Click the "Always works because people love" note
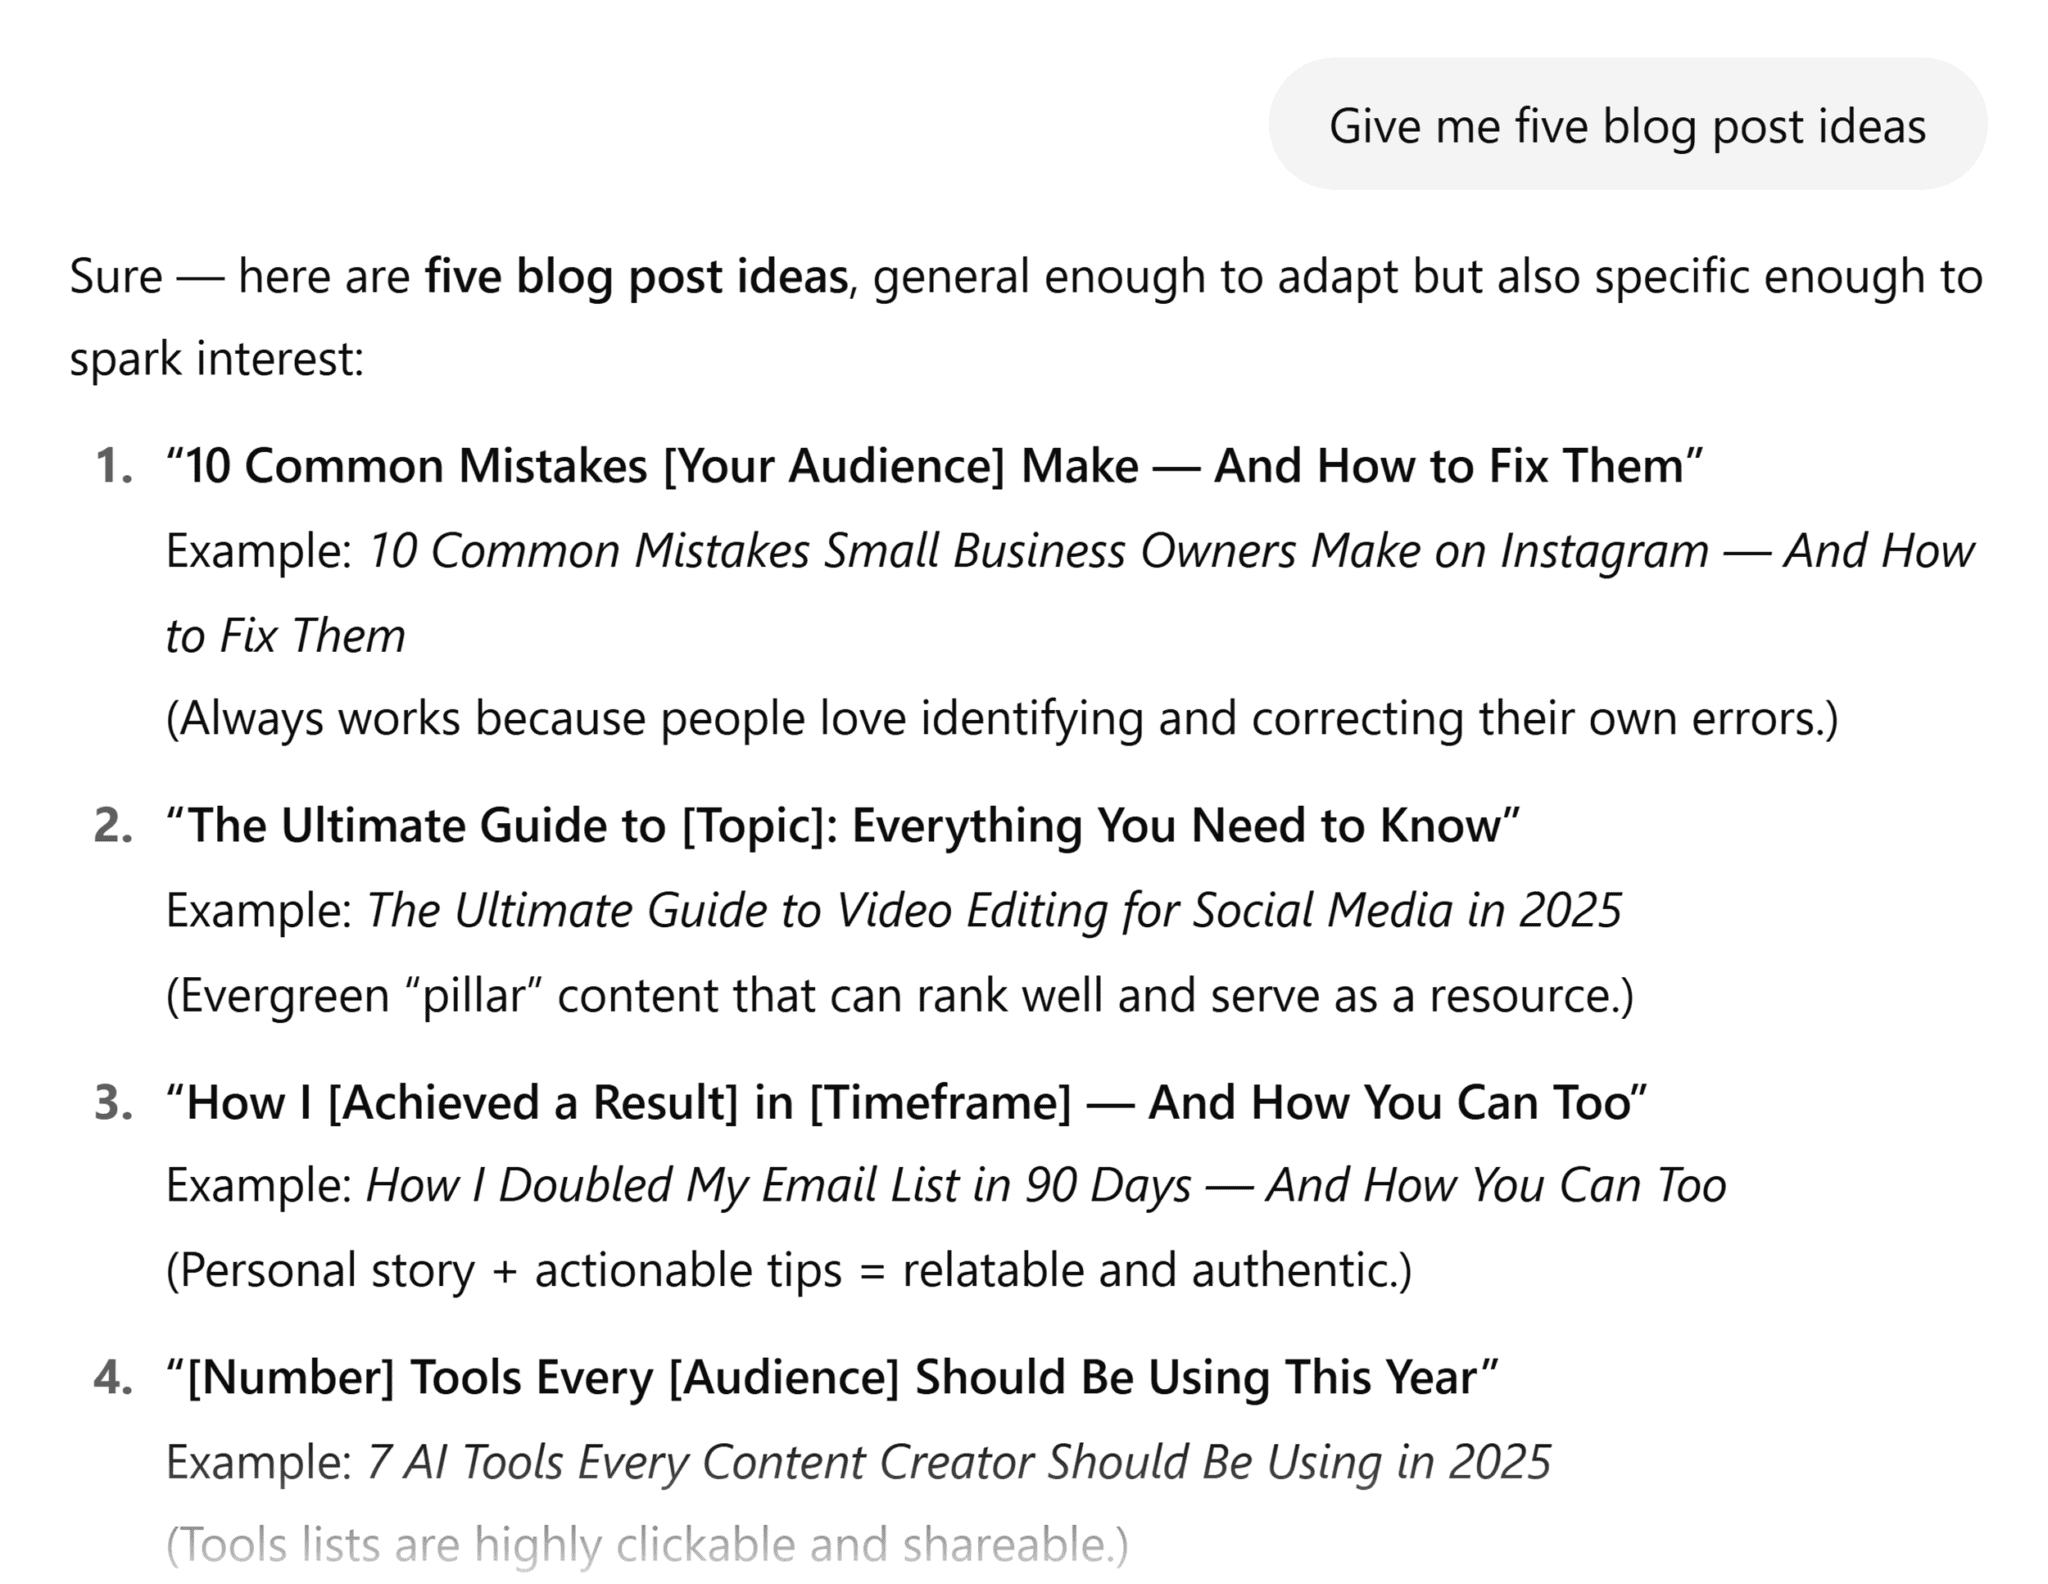Viewport: 2048px width, 1584px height. [1001, 718]
